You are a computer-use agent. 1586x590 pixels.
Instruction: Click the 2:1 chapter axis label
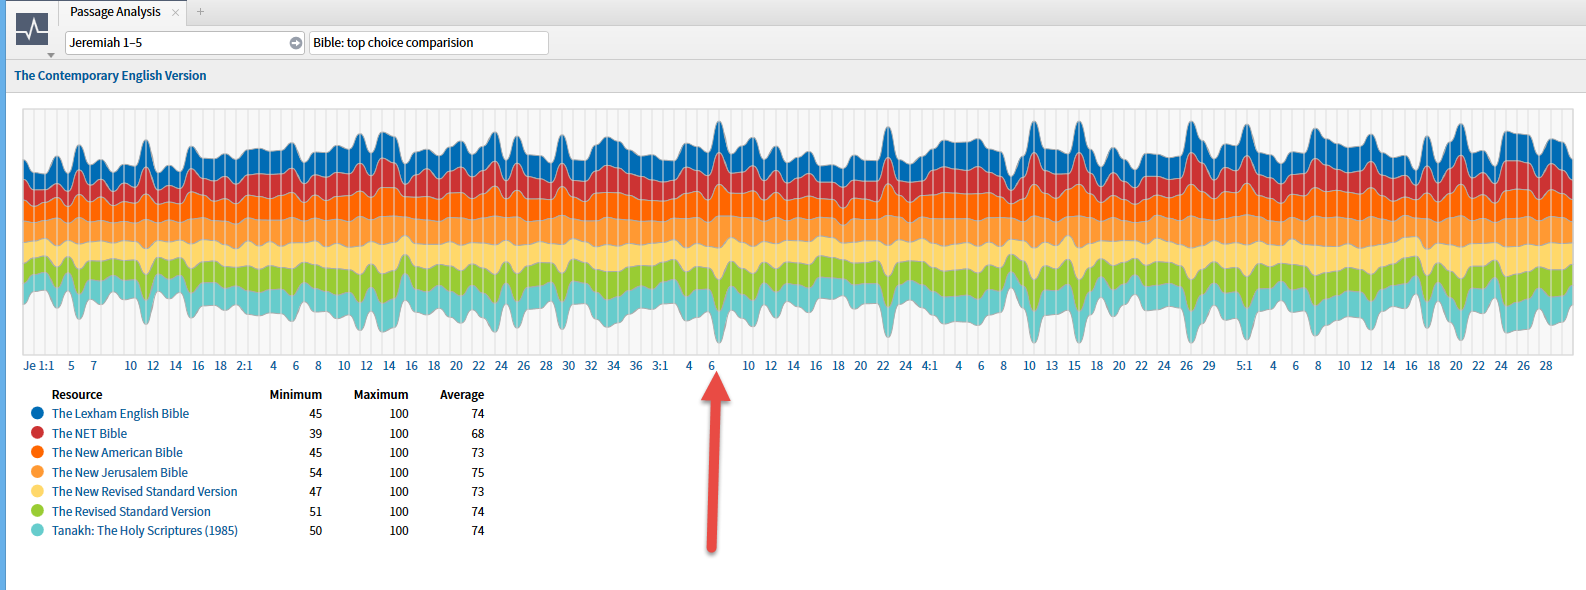pos(244,366)
